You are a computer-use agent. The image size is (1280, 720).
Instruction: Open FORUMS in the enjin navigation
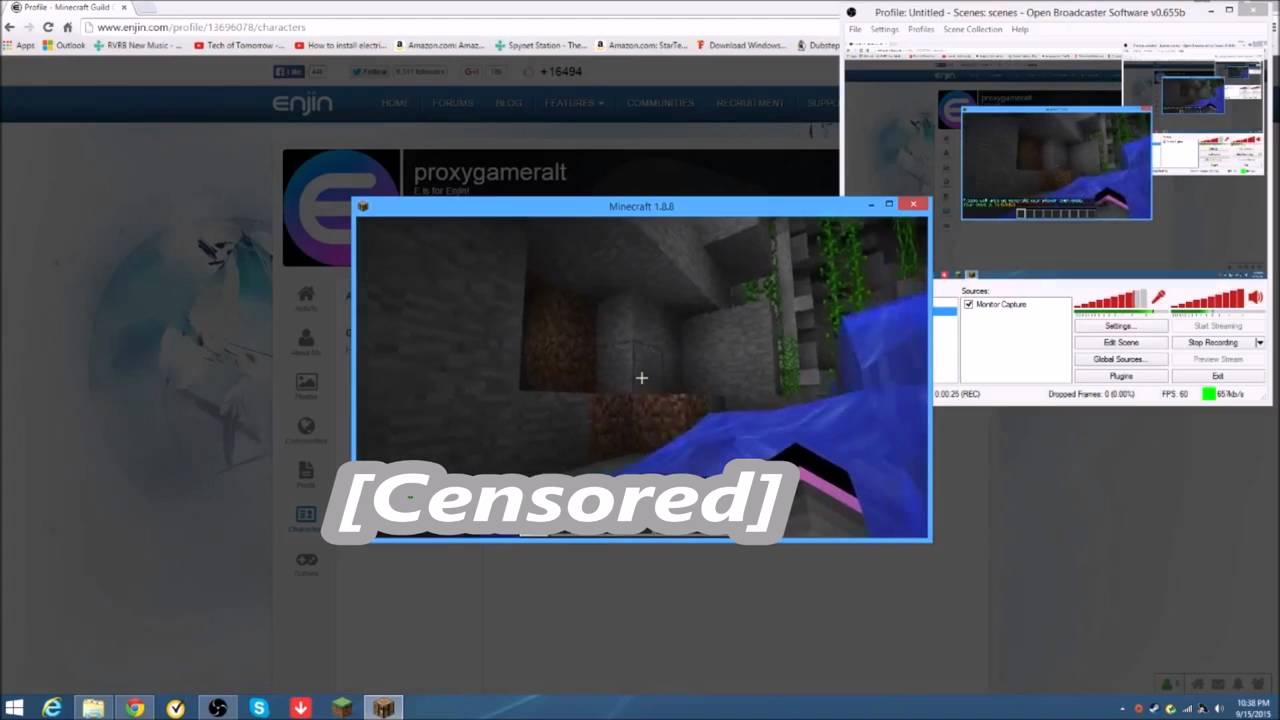pos(453,103)
